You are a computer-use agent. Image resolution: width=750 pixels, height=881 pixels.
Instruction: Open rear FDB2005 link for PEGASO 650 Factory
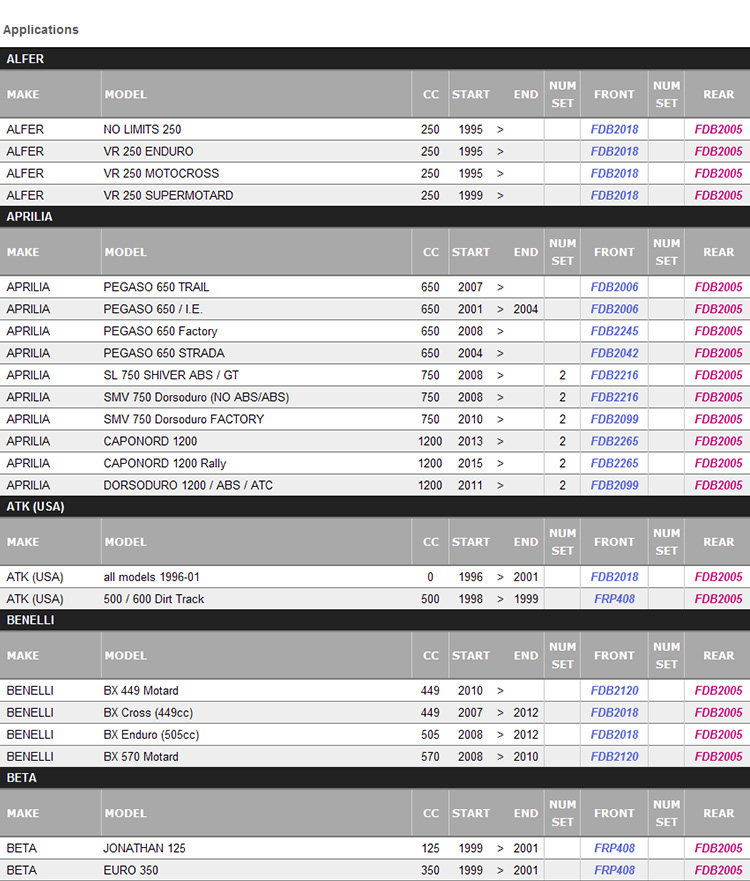718,331
